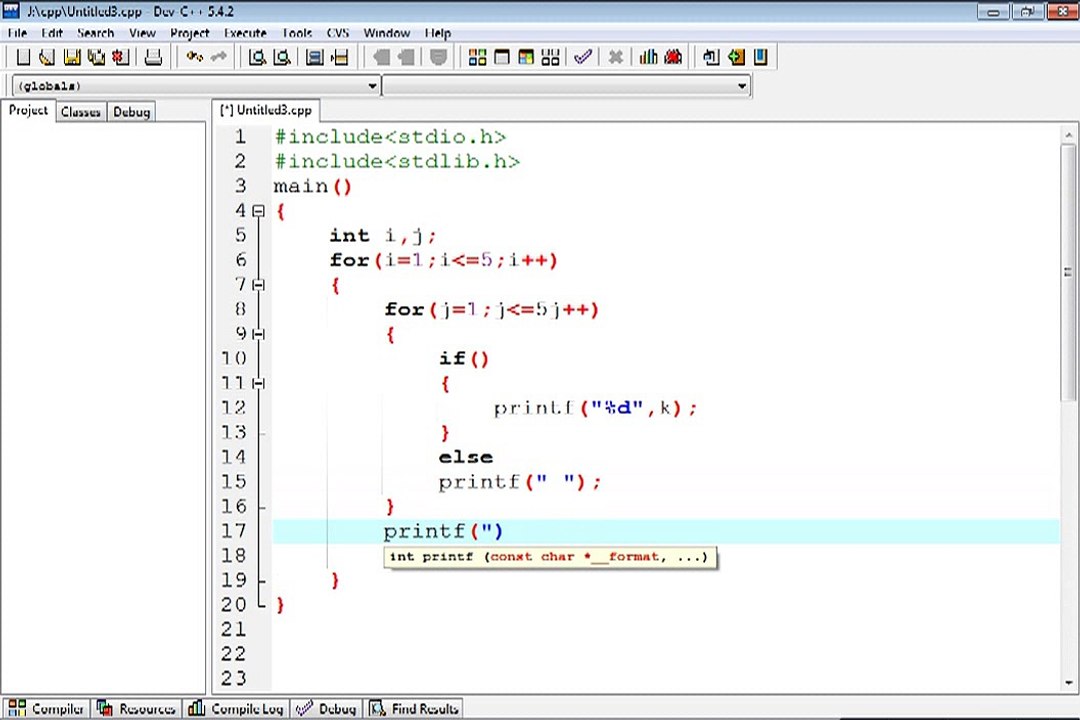
Task: Click the "else" keyword on line 14
Action: tap(466, 457)
